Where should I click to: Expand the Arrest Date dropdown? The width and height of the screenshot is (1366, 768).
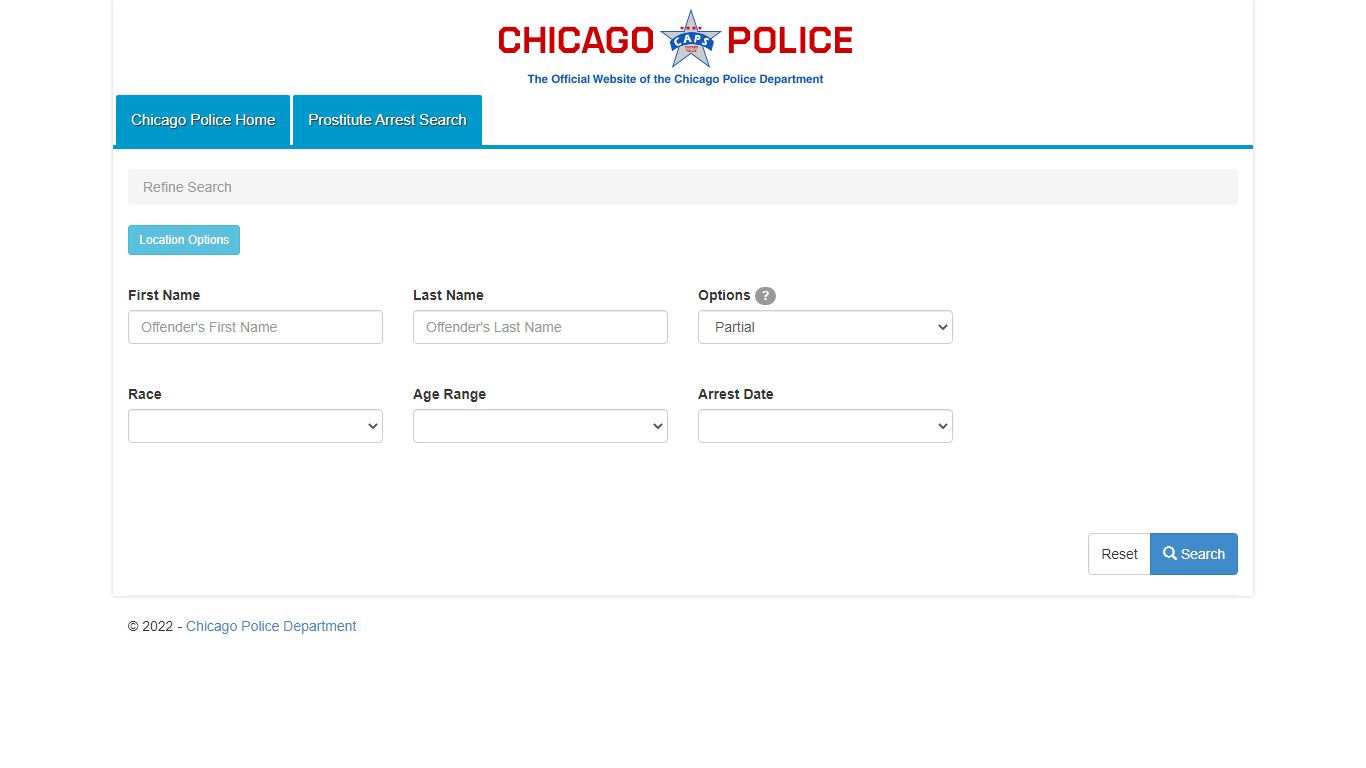(x=825, y=426)
